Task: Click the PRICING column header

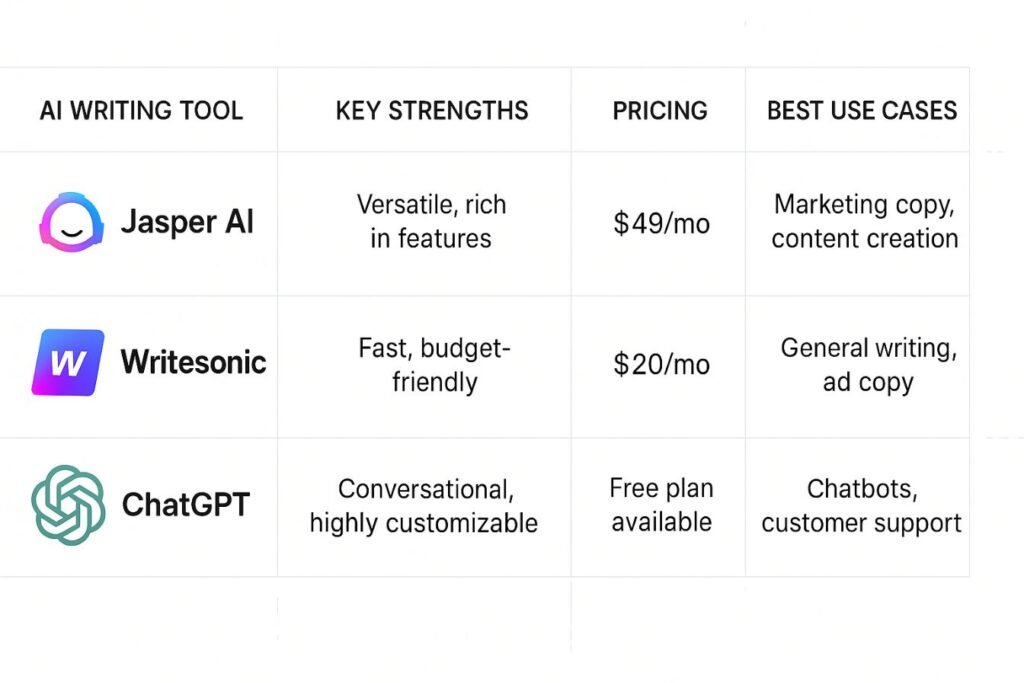Action: pyautogui.click(x=660, y=110)
